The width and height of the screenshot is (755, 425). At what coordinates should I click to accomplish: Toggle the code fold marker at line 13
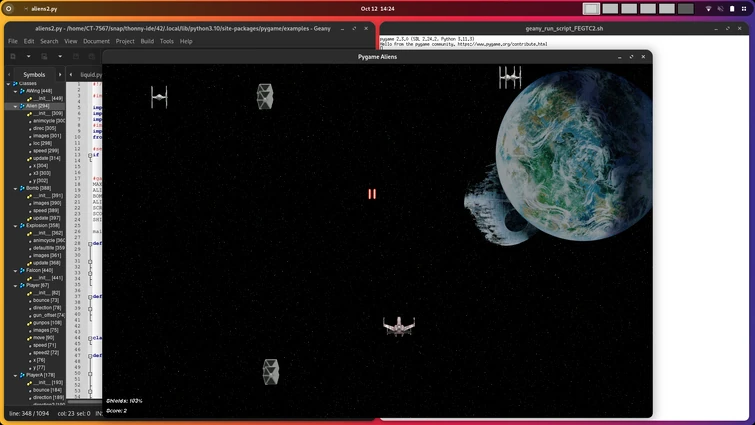click(90, 155)
